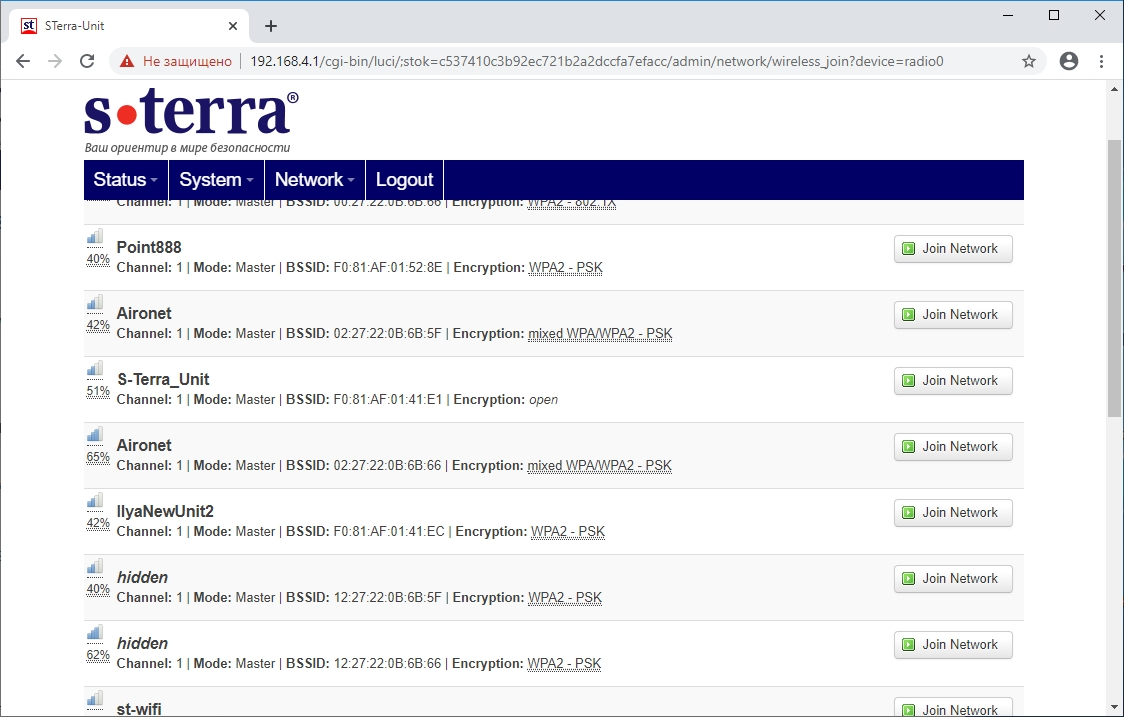The height and width of the screenshot is (717, 1124).
Task: Click the 'Не защищено' security label
Action: pos(187,61)
